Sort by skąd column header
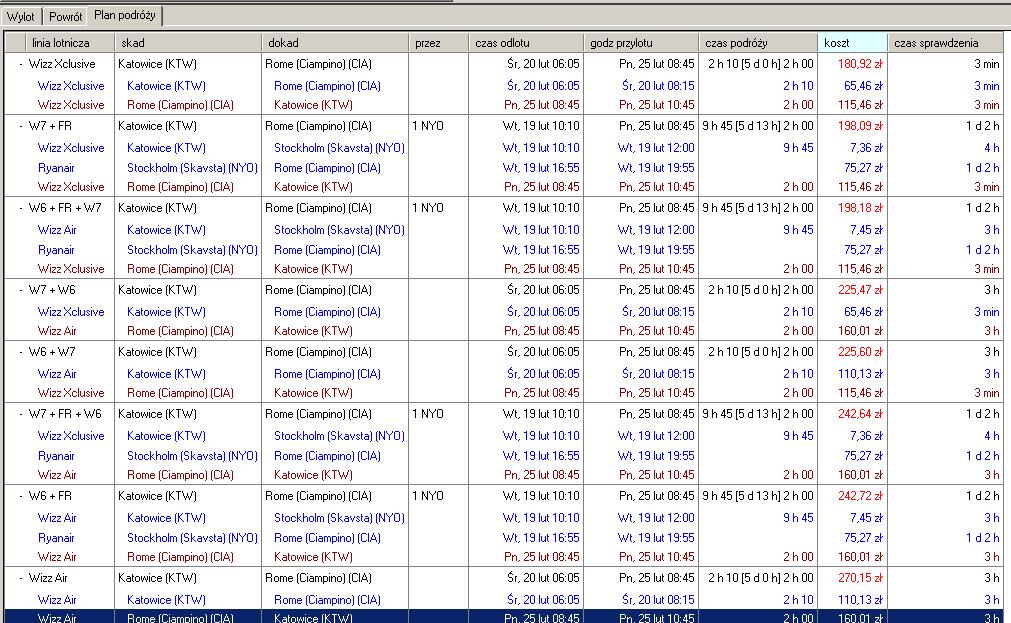 188,43
